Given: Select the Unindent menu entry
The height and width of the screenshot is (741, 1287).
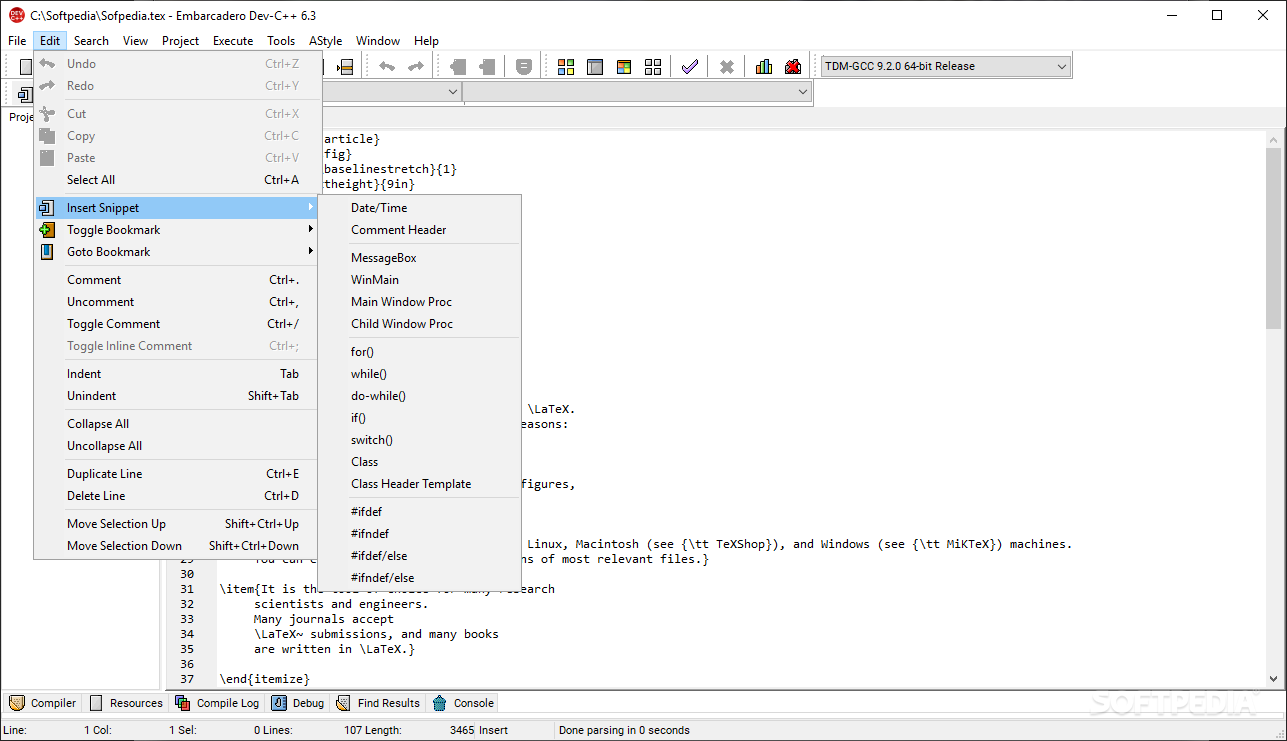Looking at the screenshot, I should pos(176,396).
